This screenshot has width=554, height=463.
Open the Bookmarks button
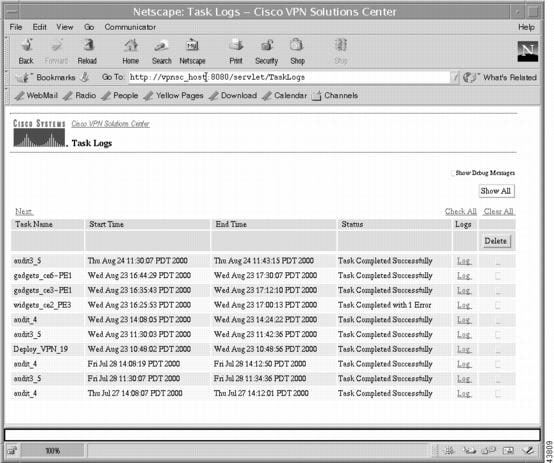(47, 77)
